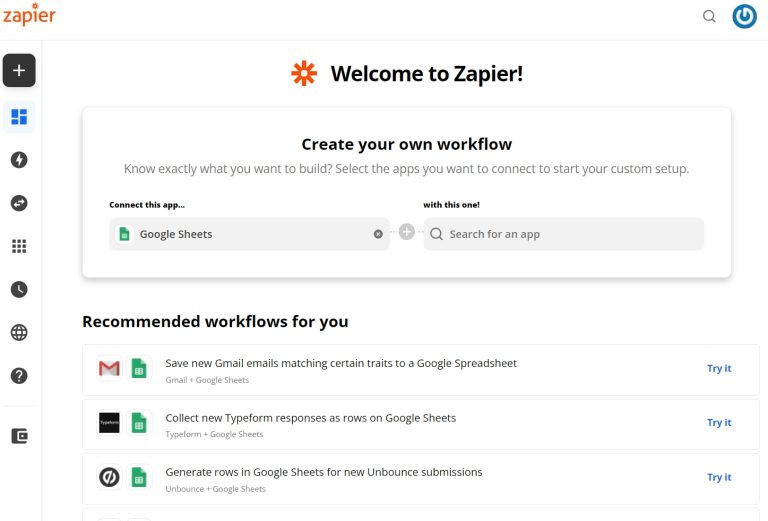Open Transfers arrows icon in sidebar
The width and height of the screenshot is (768, 521).
tap(19, 203)
